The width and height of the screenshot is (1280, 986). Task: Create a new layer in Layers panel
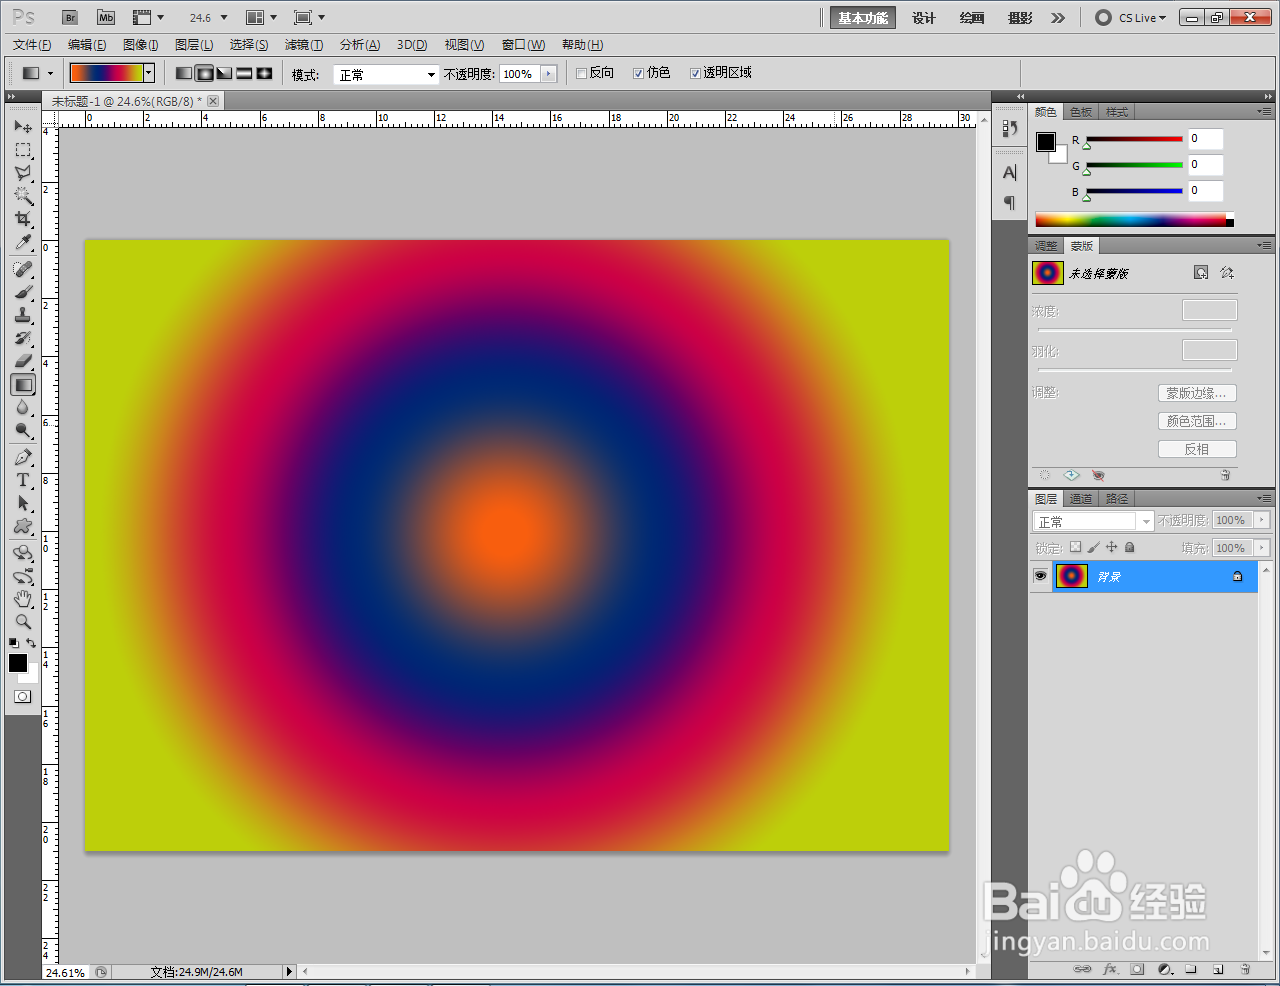click(x=1218, y=969)
